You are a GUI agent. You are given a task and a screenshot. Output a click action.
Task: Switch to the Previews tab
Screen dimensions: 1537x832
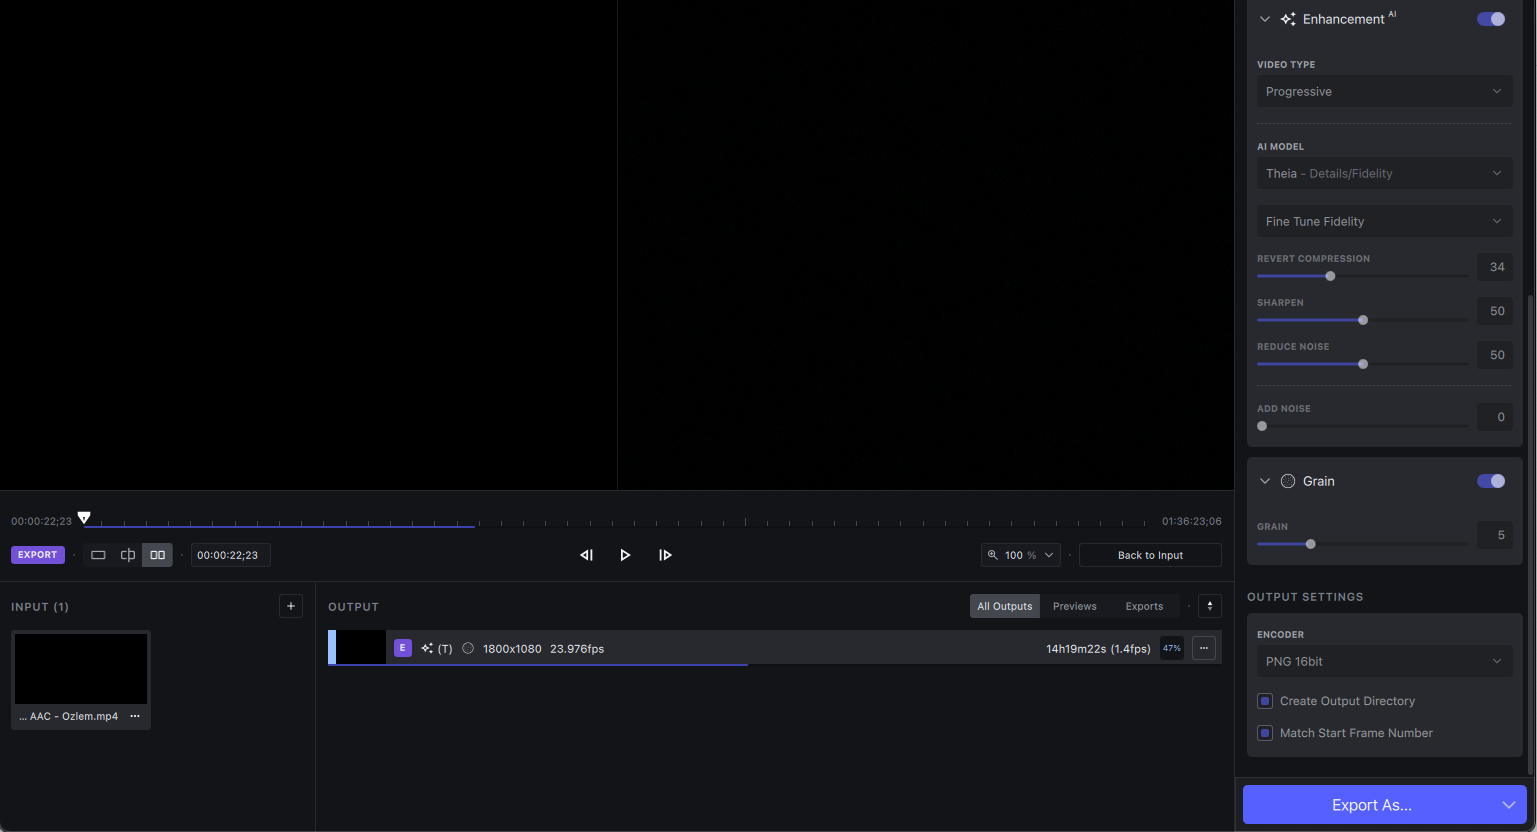pyautogui.click(x=1074, y=606)
